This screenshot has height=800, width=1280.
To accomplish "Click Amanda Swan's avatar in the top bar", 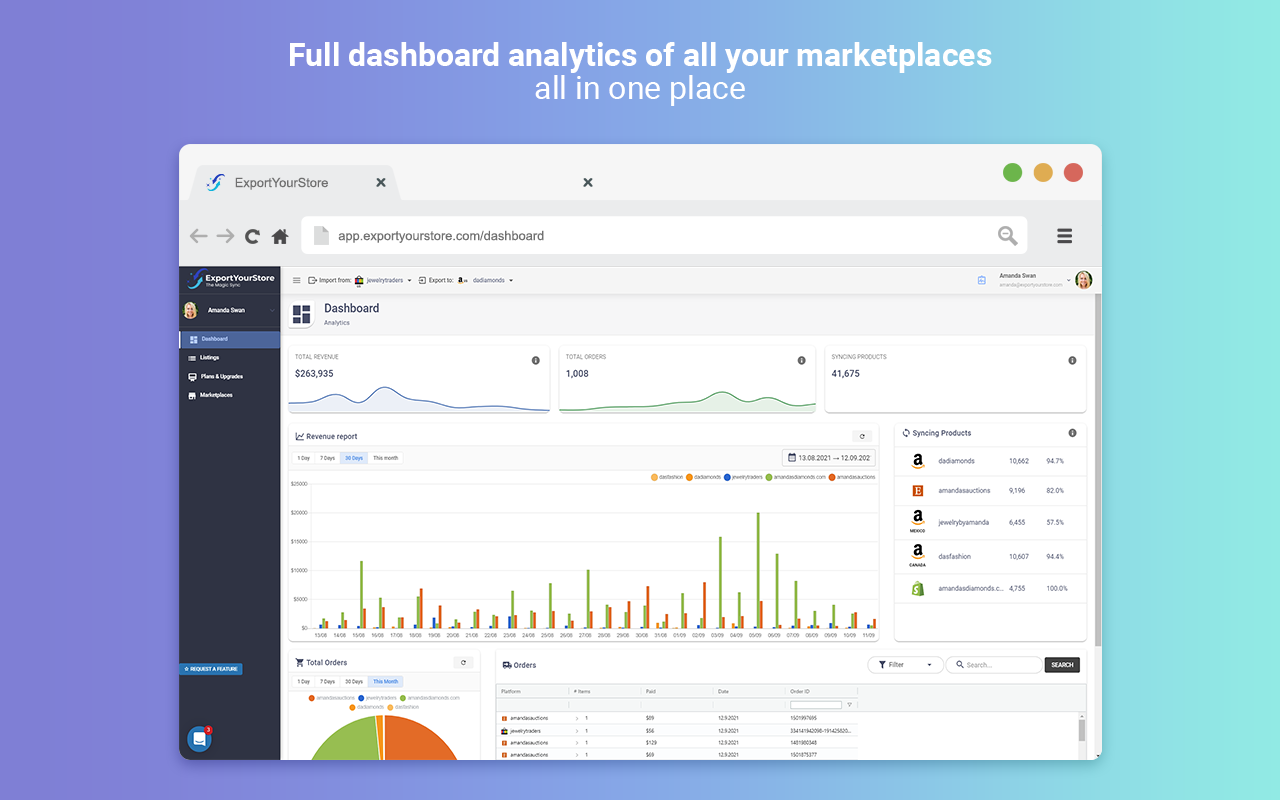I will [x=1084, y=280].
